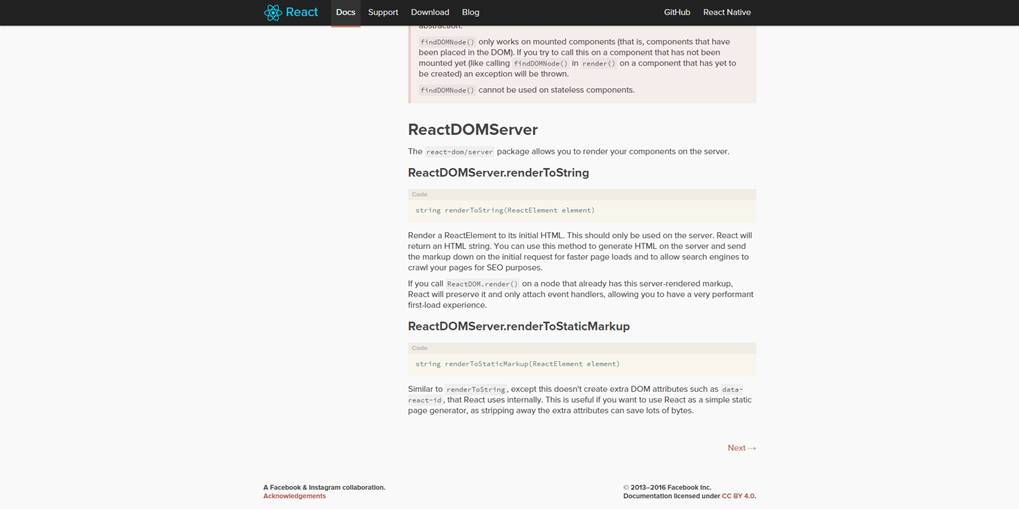The width and height of the screenshot is (1019, 509).
Task: Click the ReactDOM.render() inline code
Action: point(482,284)
